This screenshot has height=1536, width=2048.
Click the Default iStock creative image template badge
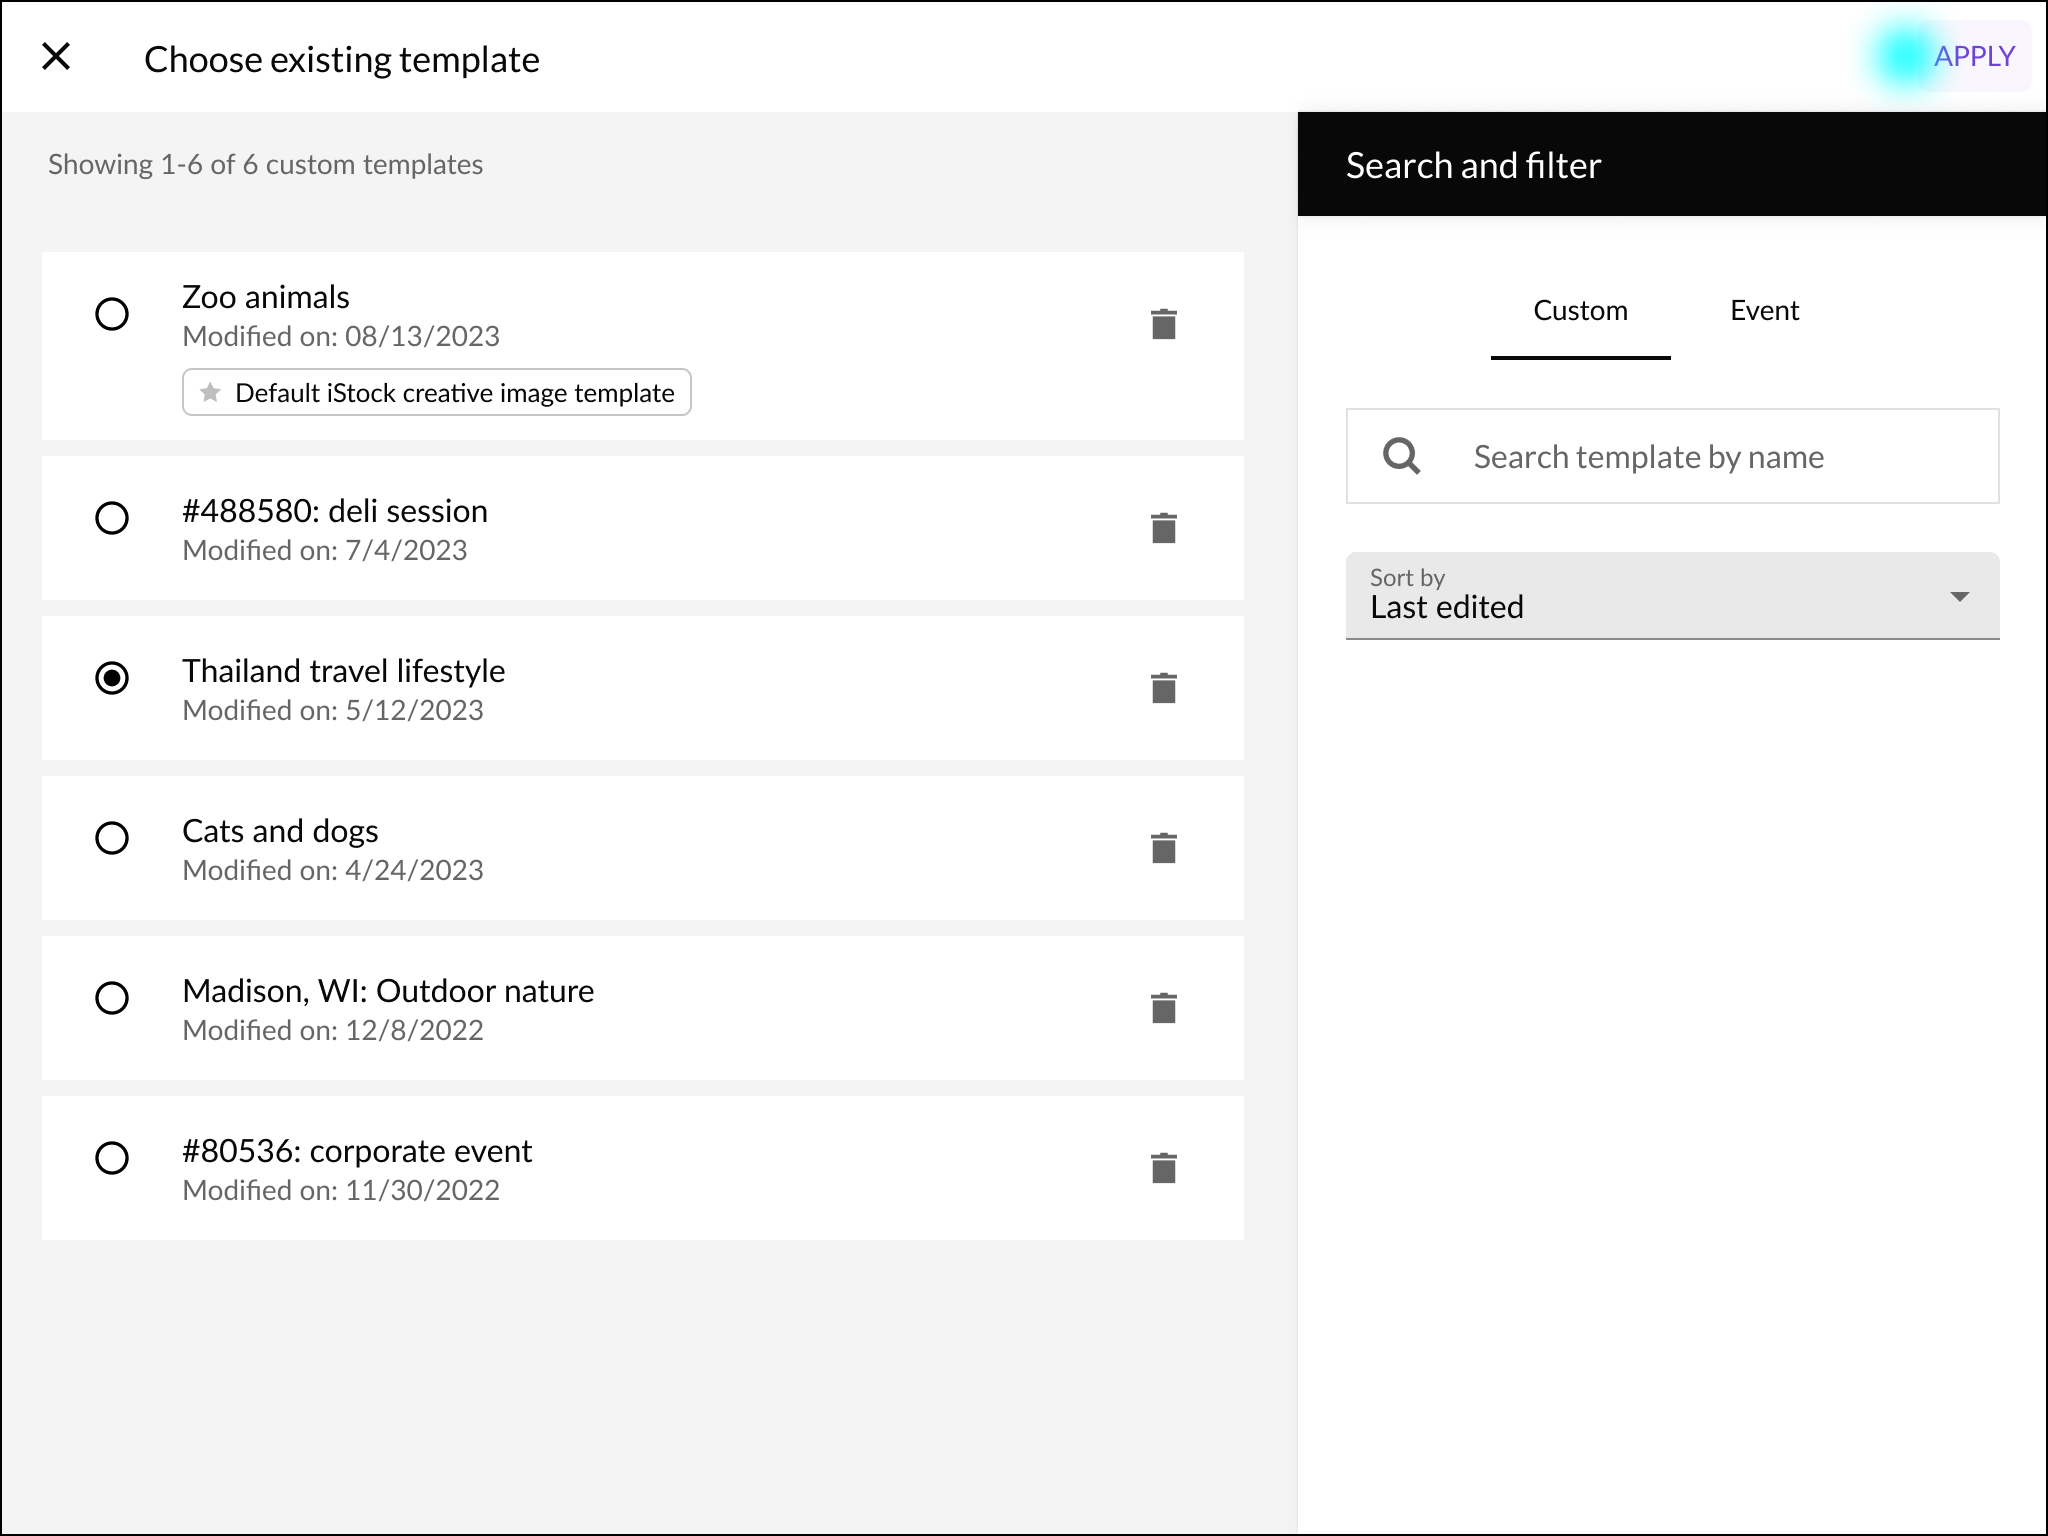tap(437, 392)
